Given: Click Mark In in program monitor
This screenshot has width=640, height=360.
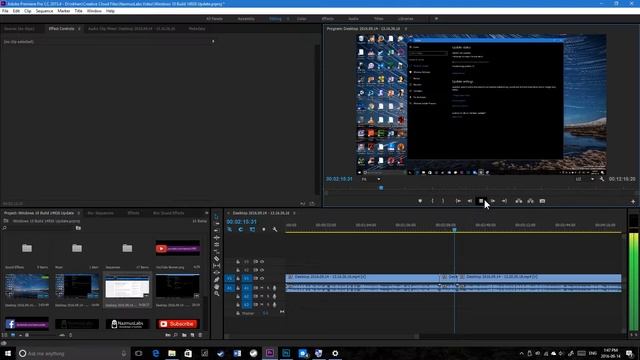Looking at the screenshot, I should click(433, 201).
